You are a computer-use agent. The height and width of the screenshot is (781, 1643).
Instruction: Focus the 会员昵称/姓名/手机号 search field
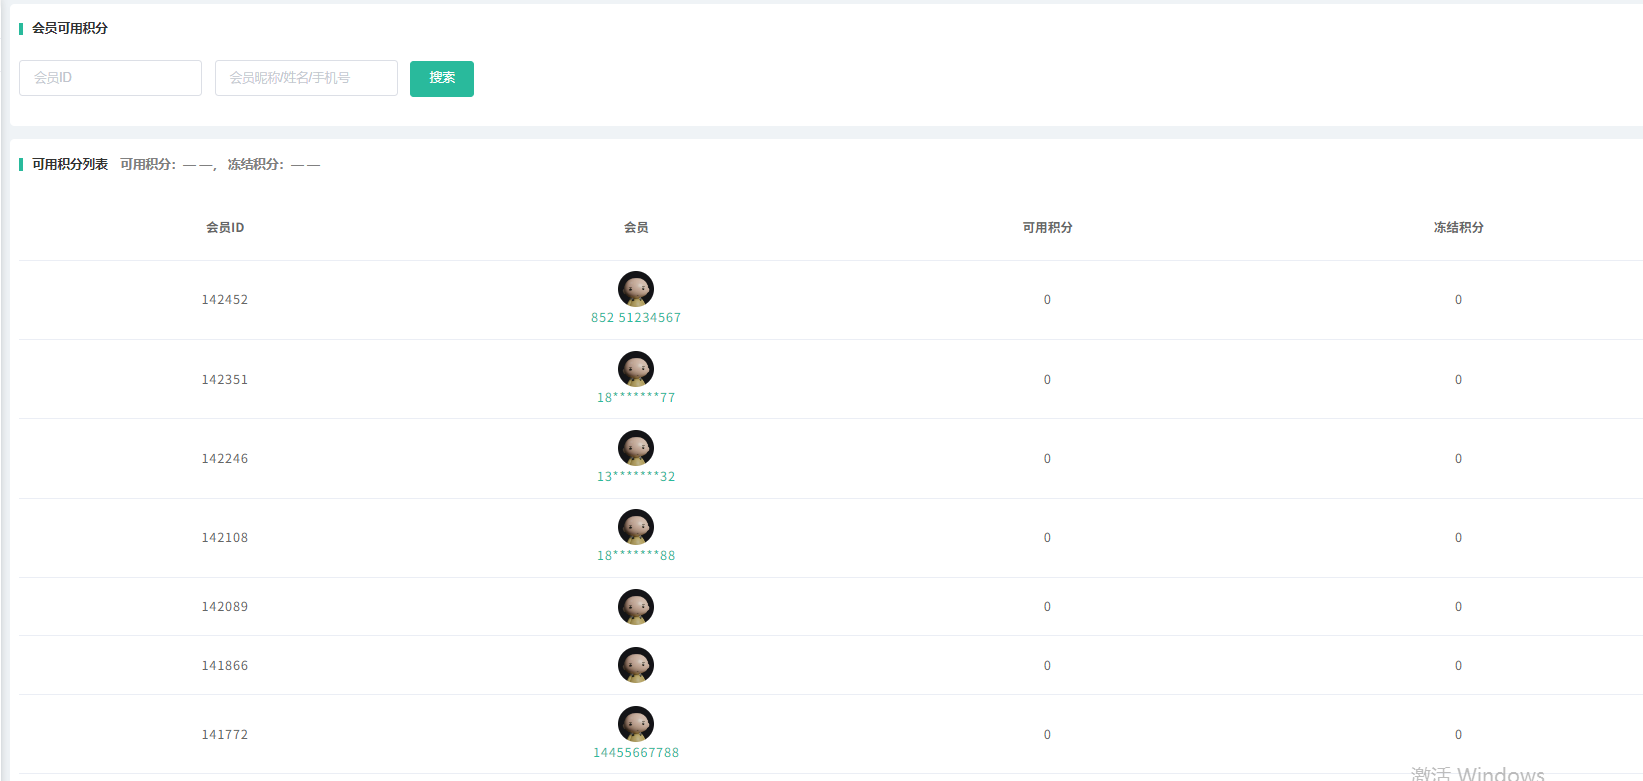click(x=306, y=78)
